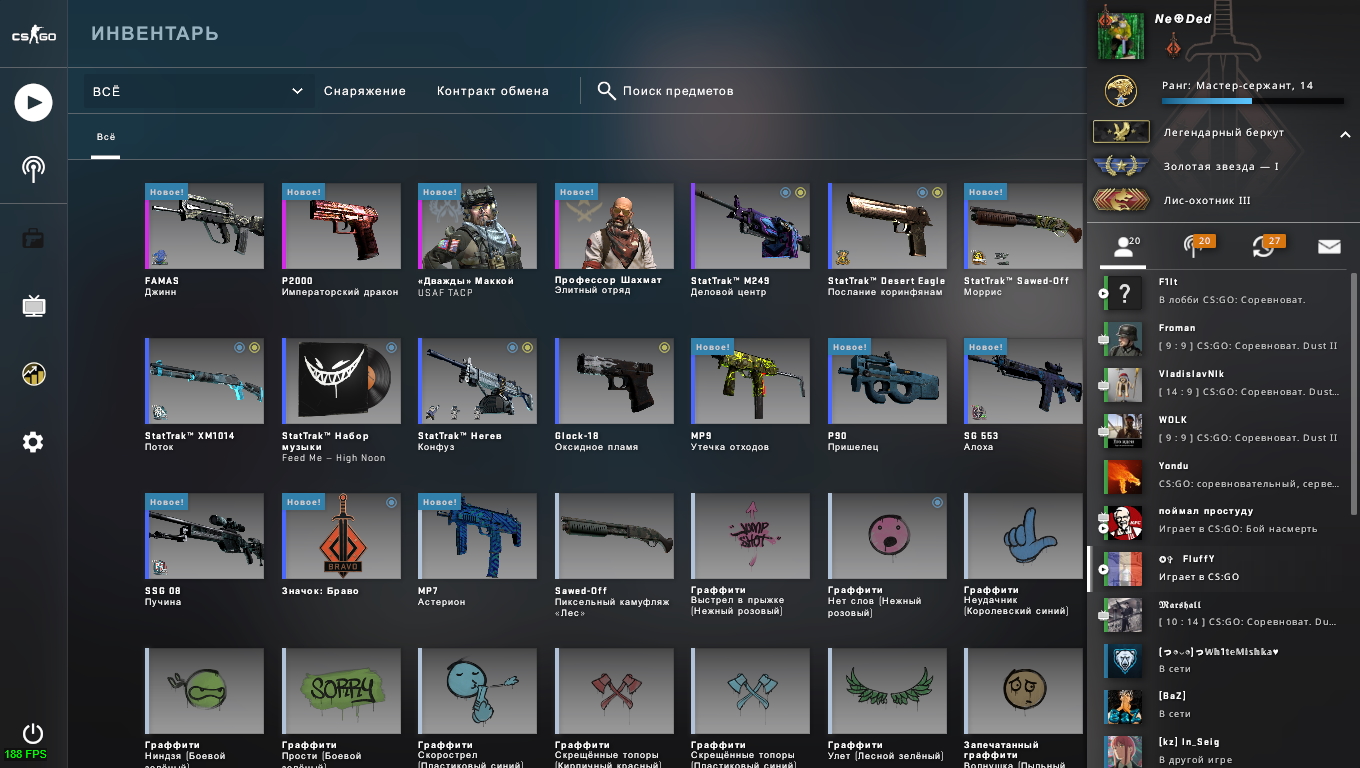Select the StatTrak Sawed-Off Моррис item
The width and height of the screenshot is (1360, 768).
tap(1024, 226)
